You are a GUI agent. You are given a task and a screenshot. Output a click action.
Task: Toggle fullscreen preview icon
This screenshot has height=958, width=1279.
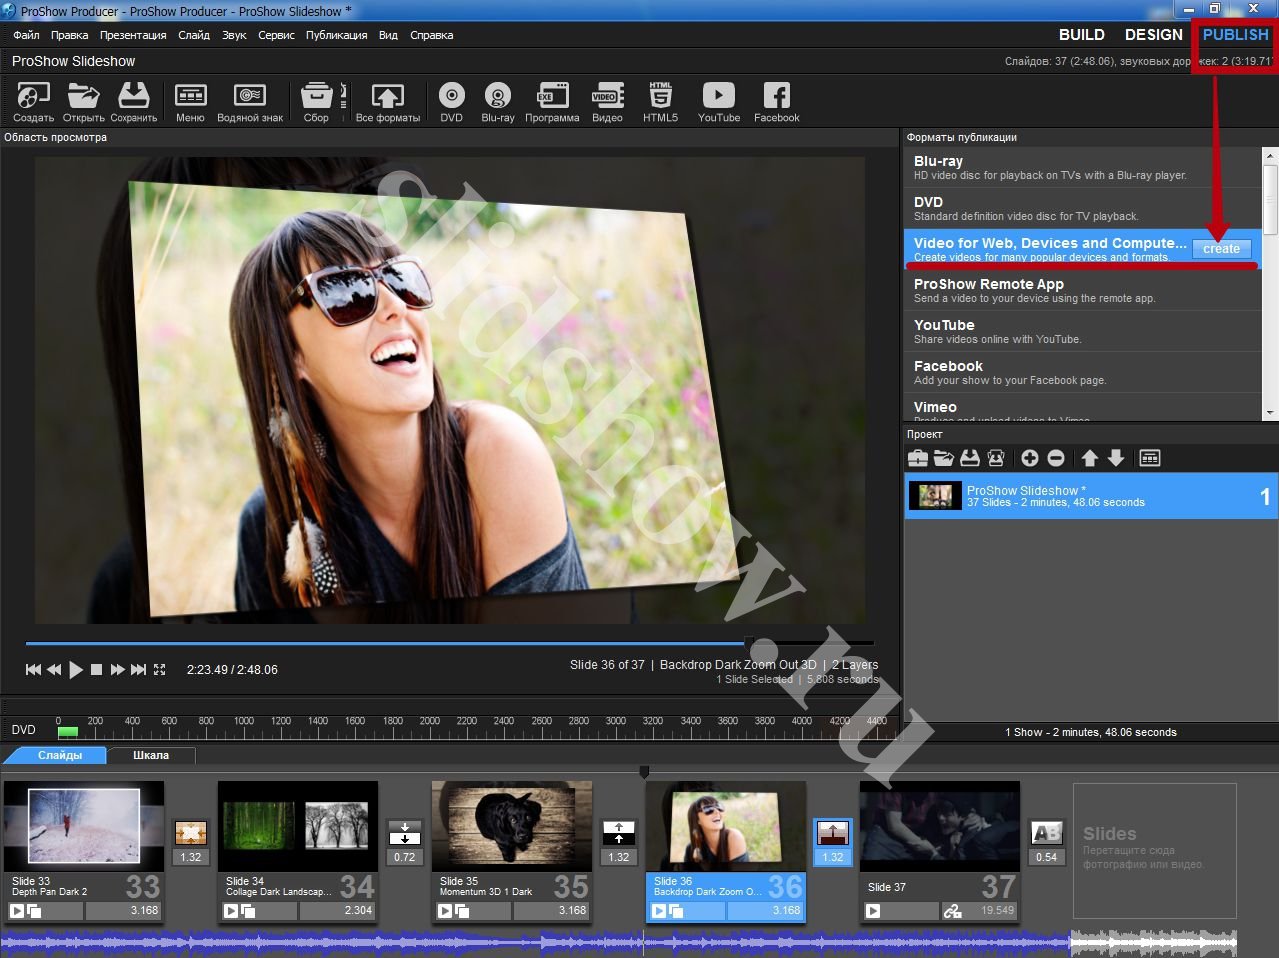pyautogui.click(x=159, y=670)
